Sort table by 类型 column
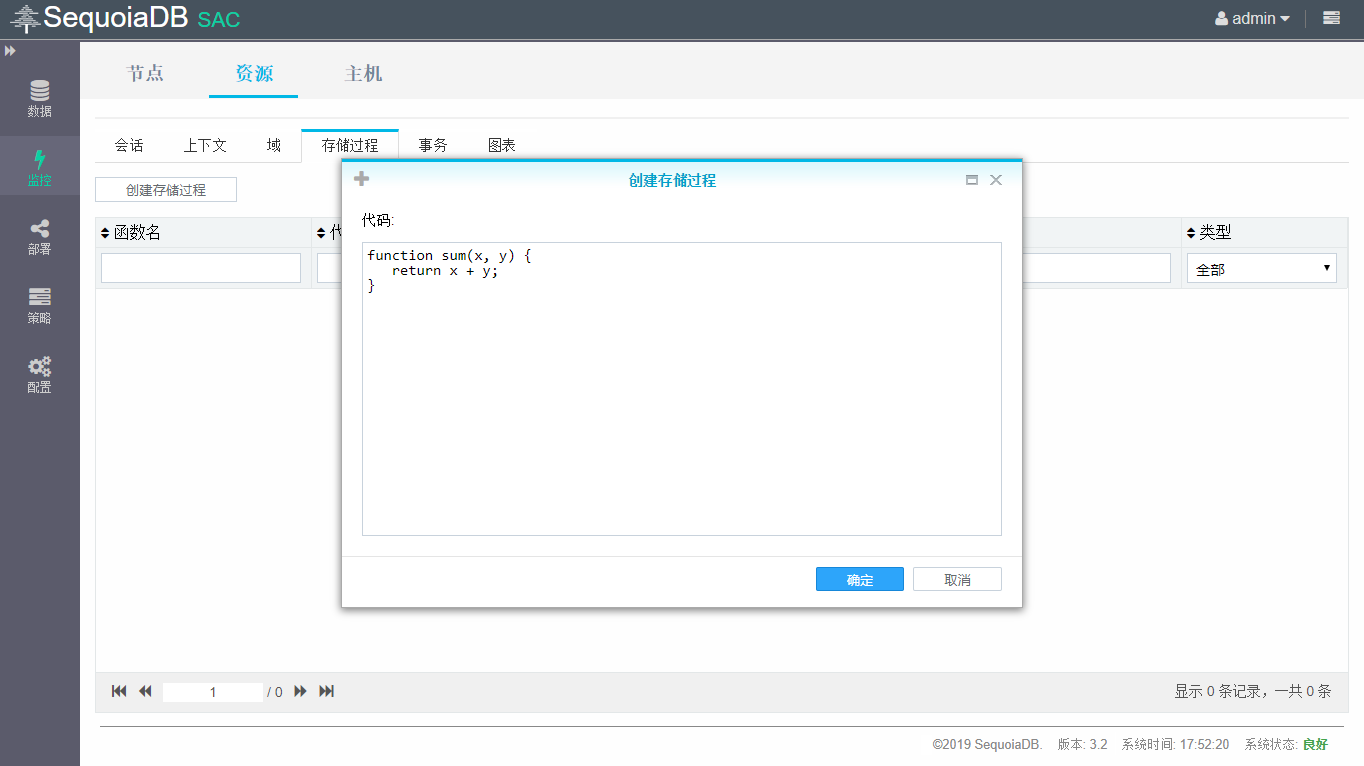Image resolution: width=1364 pixels, height=766 pixels. [x=1192, y=233]
